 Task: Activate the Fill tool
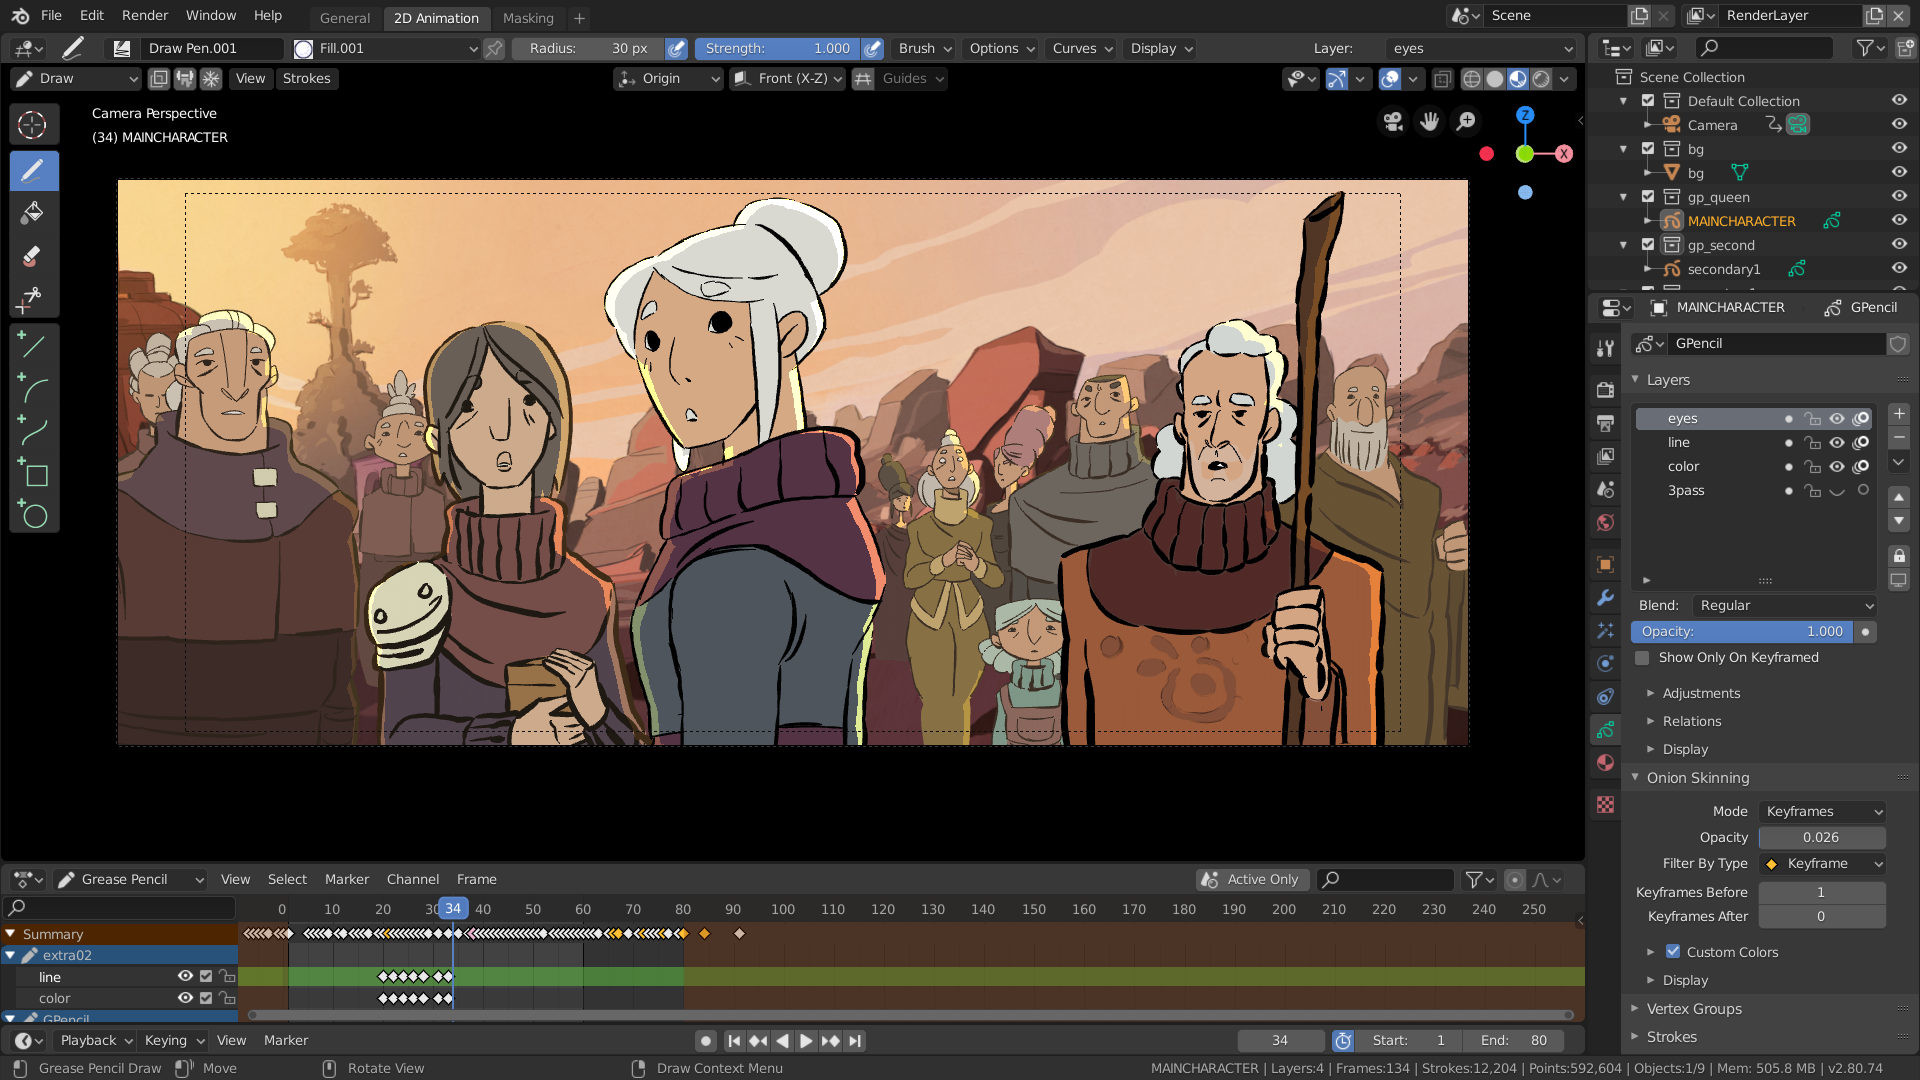point(34,212)
